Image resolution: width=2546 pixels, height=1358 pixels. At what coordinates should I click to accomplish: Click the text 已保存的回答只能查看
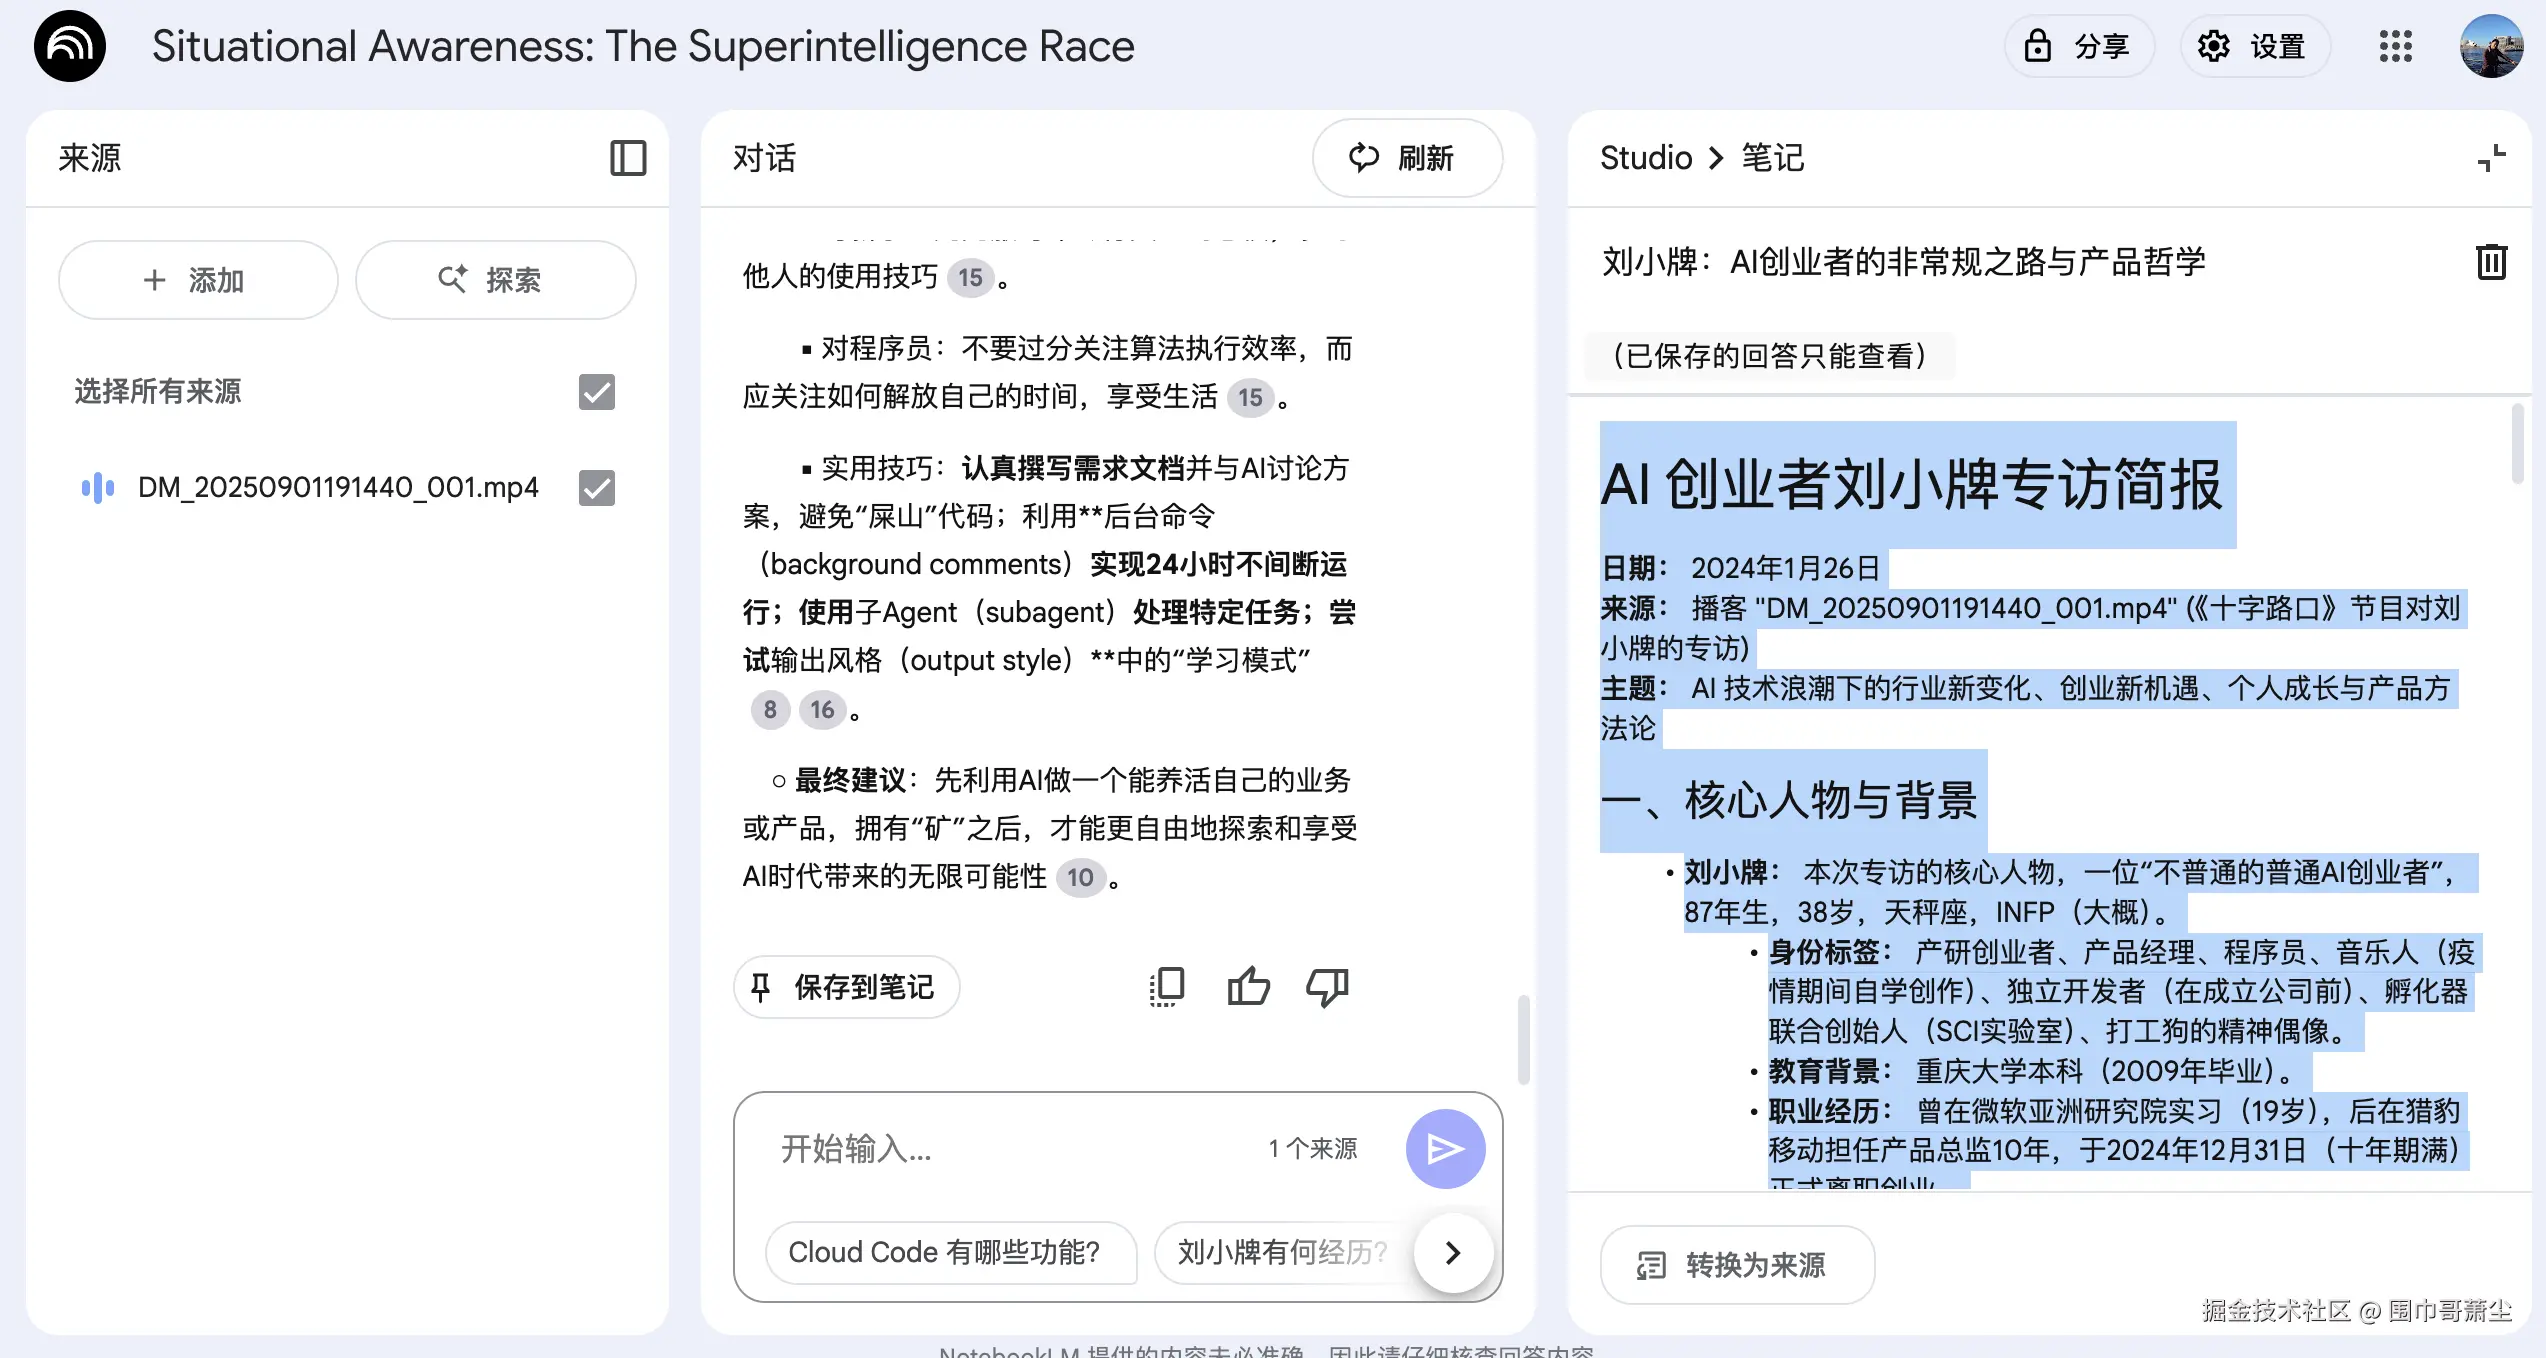pos(1770,356)
